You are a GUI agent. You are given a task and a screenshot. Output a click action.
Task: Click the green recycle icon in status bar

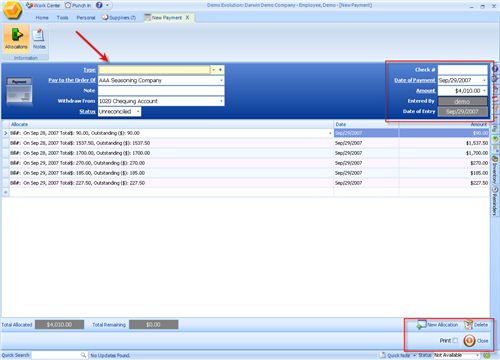[487, 355]
